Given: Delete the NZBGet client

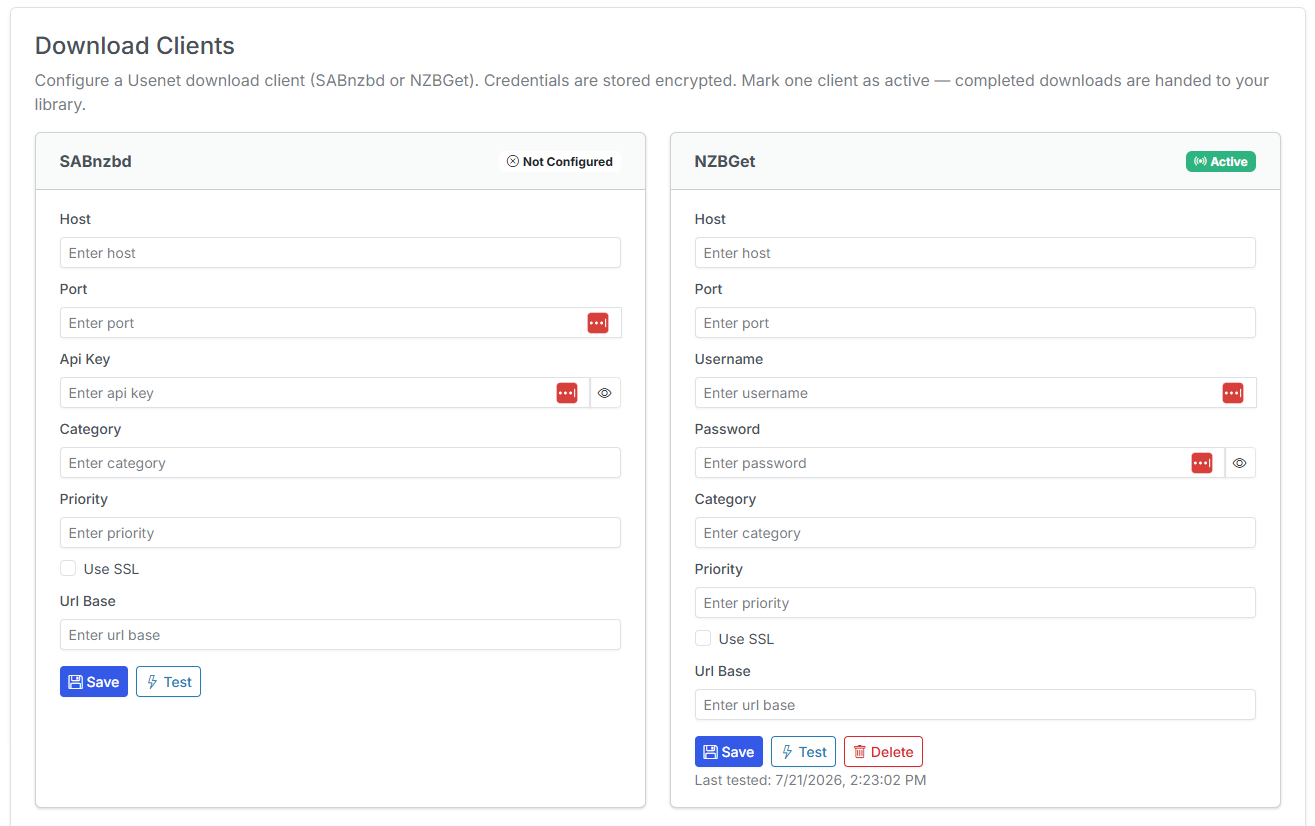Looking at the screenshot, I should tap(883, 752).
